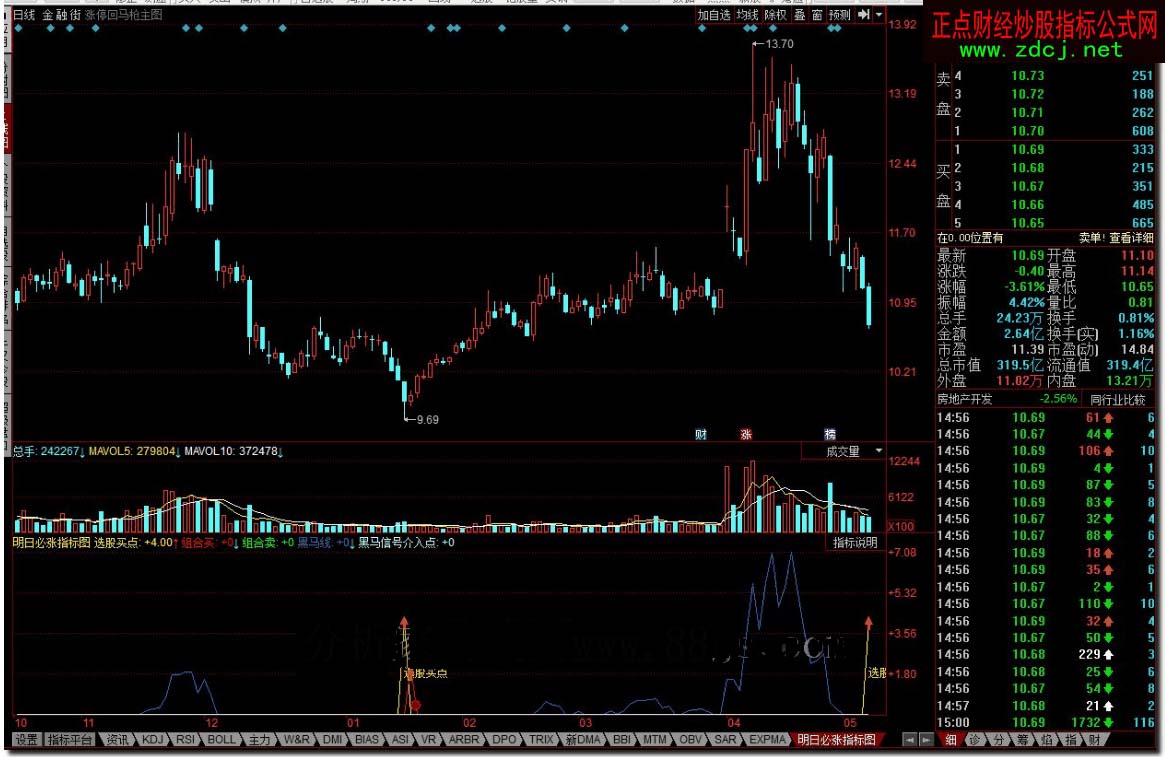Click the jump-to-end arrow icon in chart toolbar
1165x757 pixels.
(x=863, y=15)
